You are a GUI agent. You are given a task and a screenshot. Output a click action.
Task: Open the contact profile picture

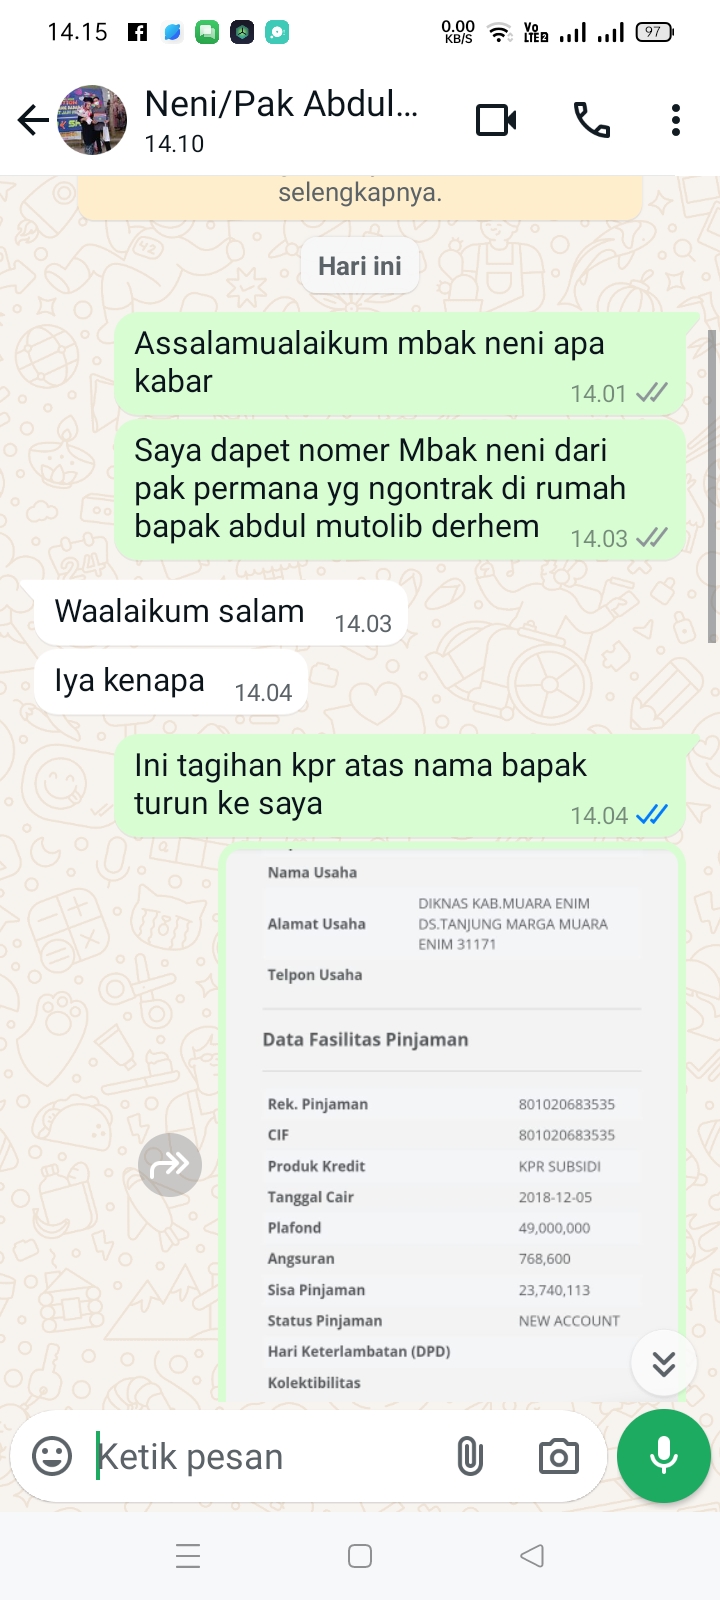pyautogui.click(x=93, y=120)
